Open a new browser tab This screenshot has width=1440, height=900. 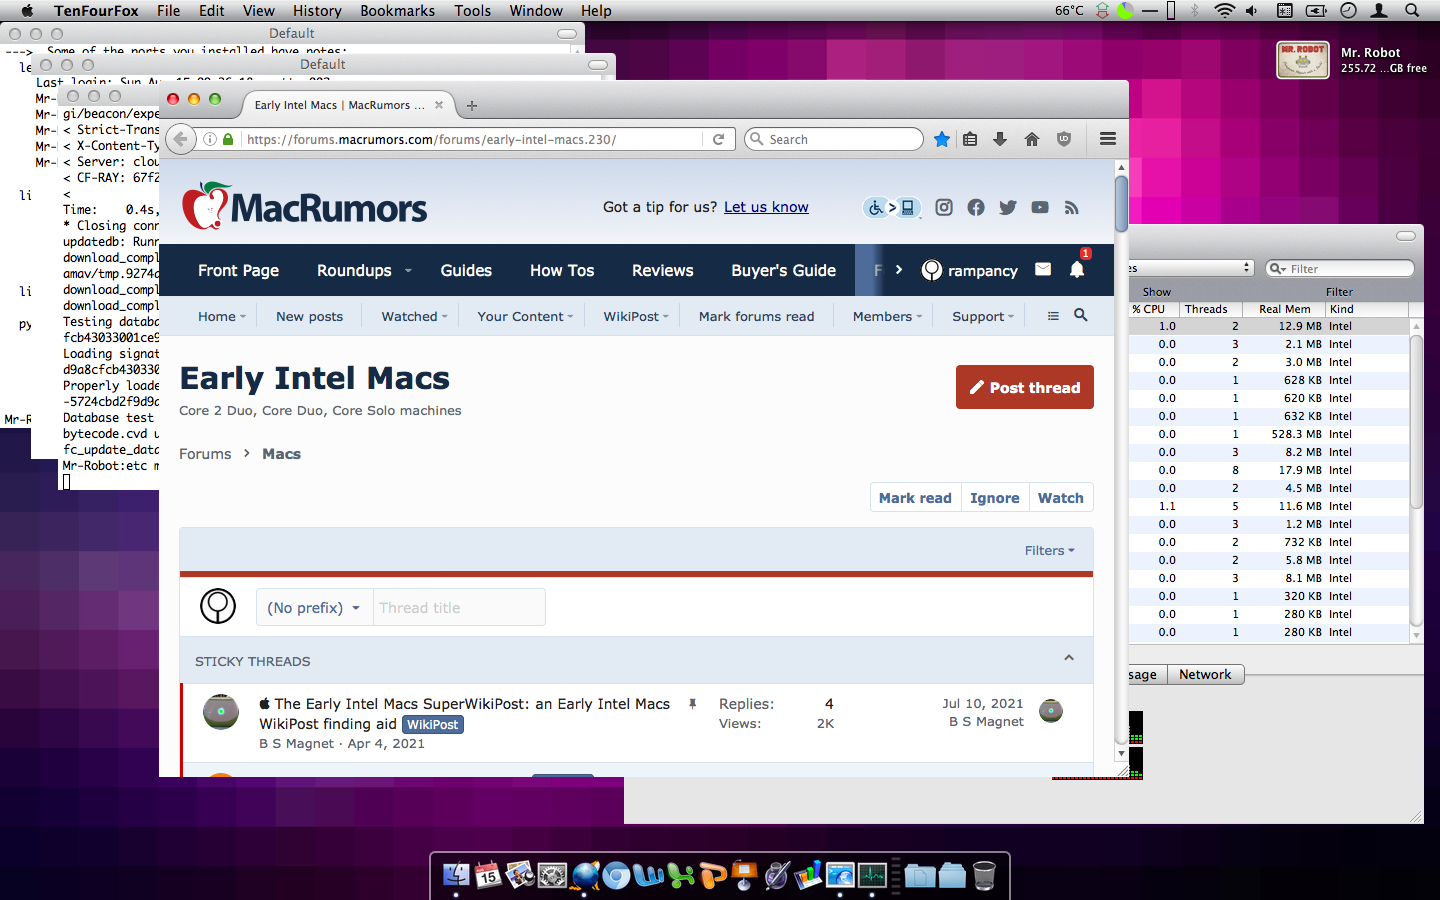click(472, 105)
